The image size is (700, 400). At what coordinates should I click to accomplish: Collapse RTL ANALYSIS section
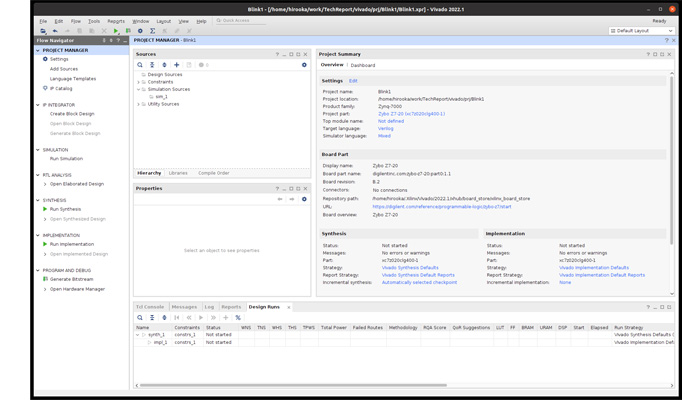38,175
